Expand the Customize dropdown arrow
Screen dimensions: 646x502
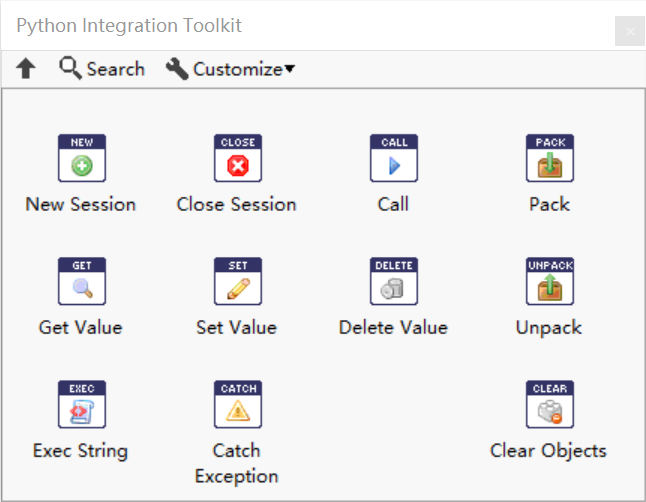point(290,69)
